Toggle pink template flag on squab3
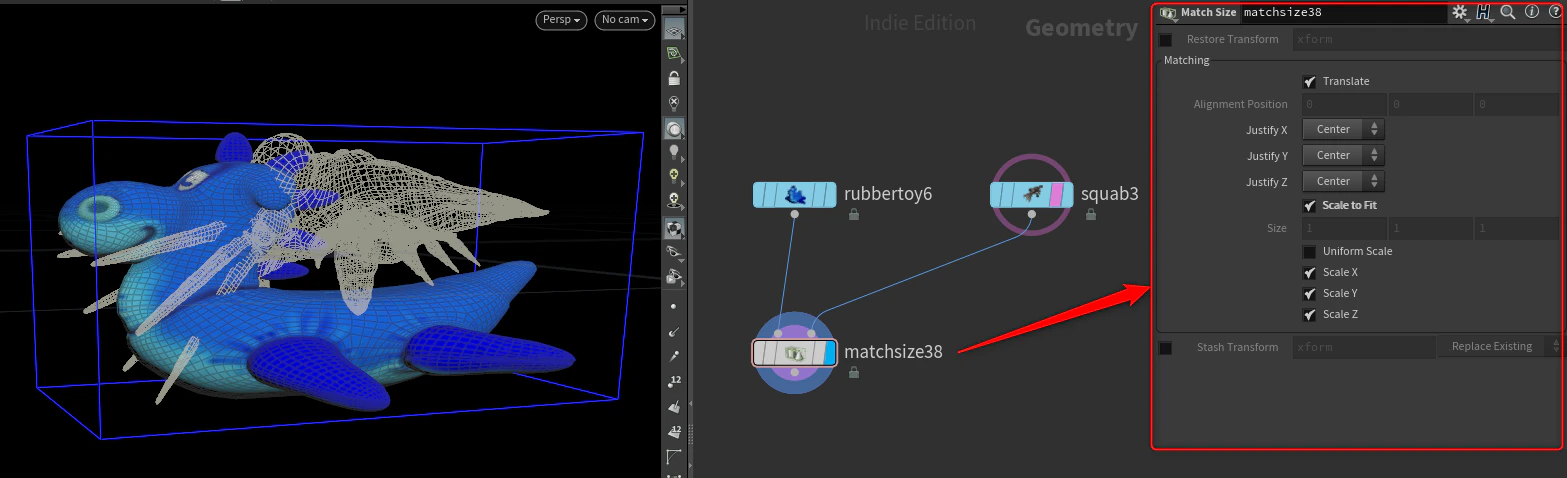The image size is (1567, 478). (1057, 195)
